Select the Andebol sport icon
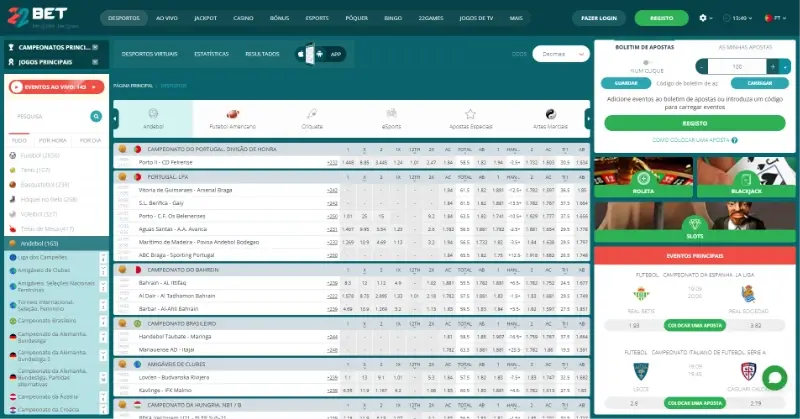 point(153,115)
